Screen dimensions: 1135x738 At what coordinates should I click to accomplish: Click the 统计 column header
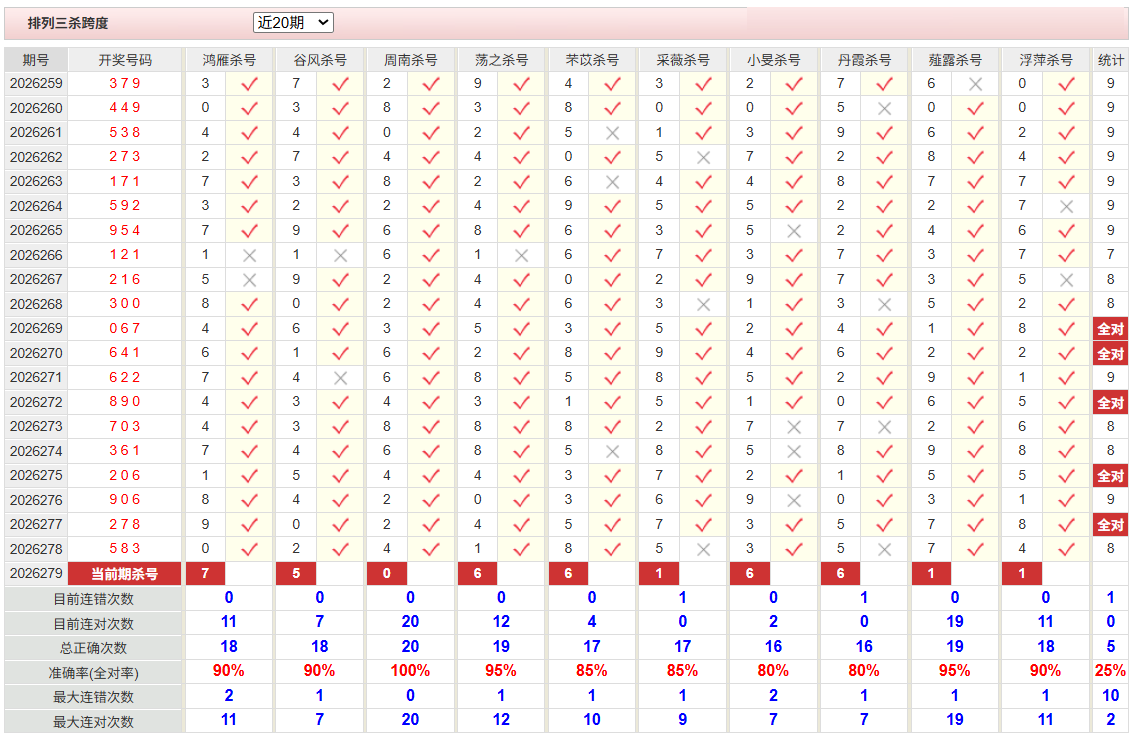(x=1110, y=60)
